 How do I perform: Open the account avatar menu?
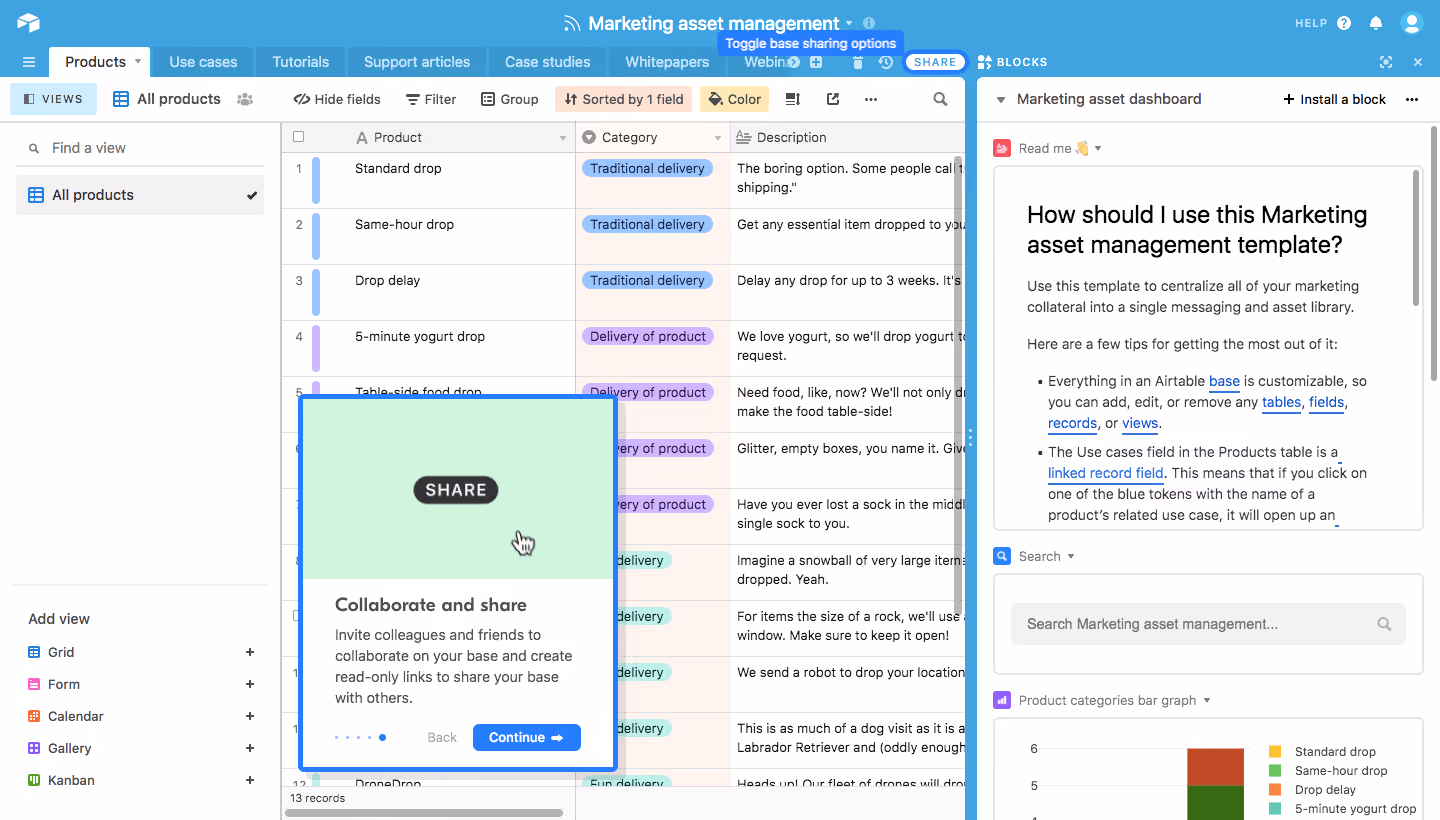[x=1411, y=23]
